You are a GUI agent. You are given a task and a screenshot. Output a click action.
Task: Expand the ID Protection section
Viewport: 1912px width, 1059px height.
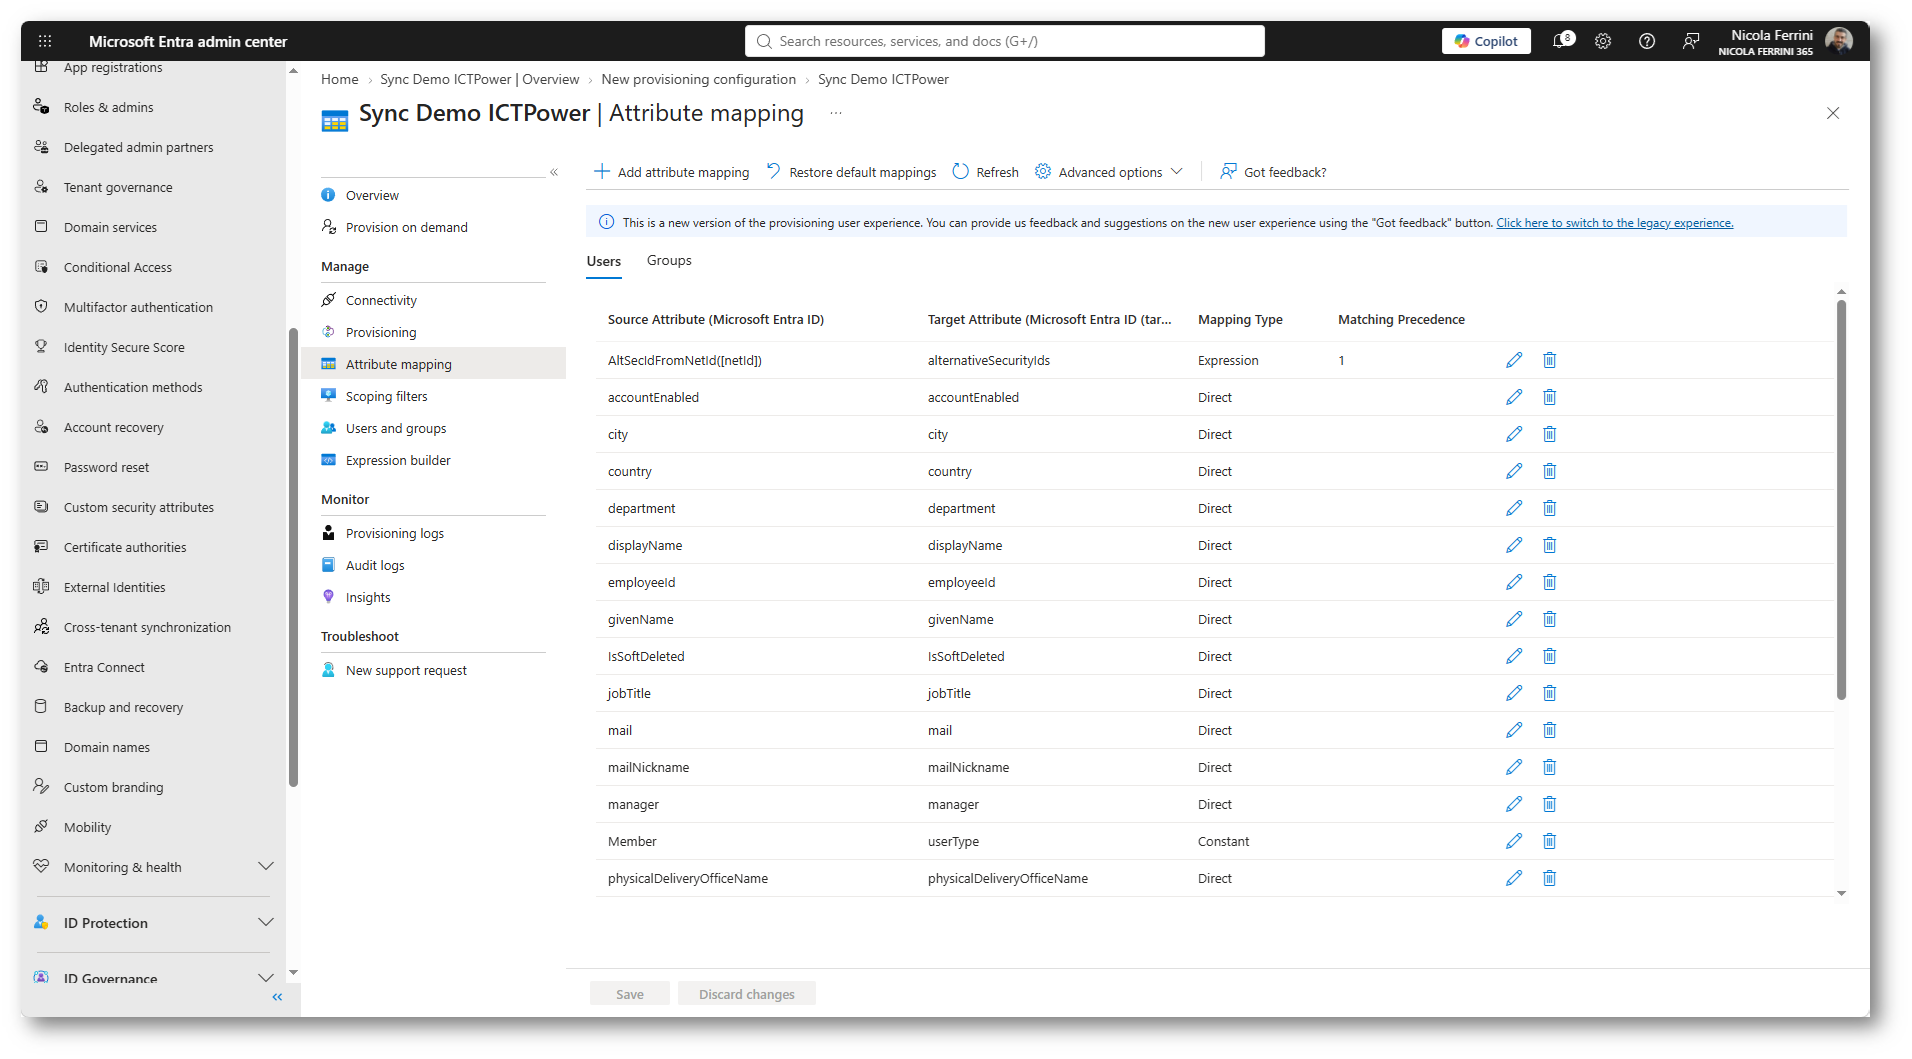266,922
